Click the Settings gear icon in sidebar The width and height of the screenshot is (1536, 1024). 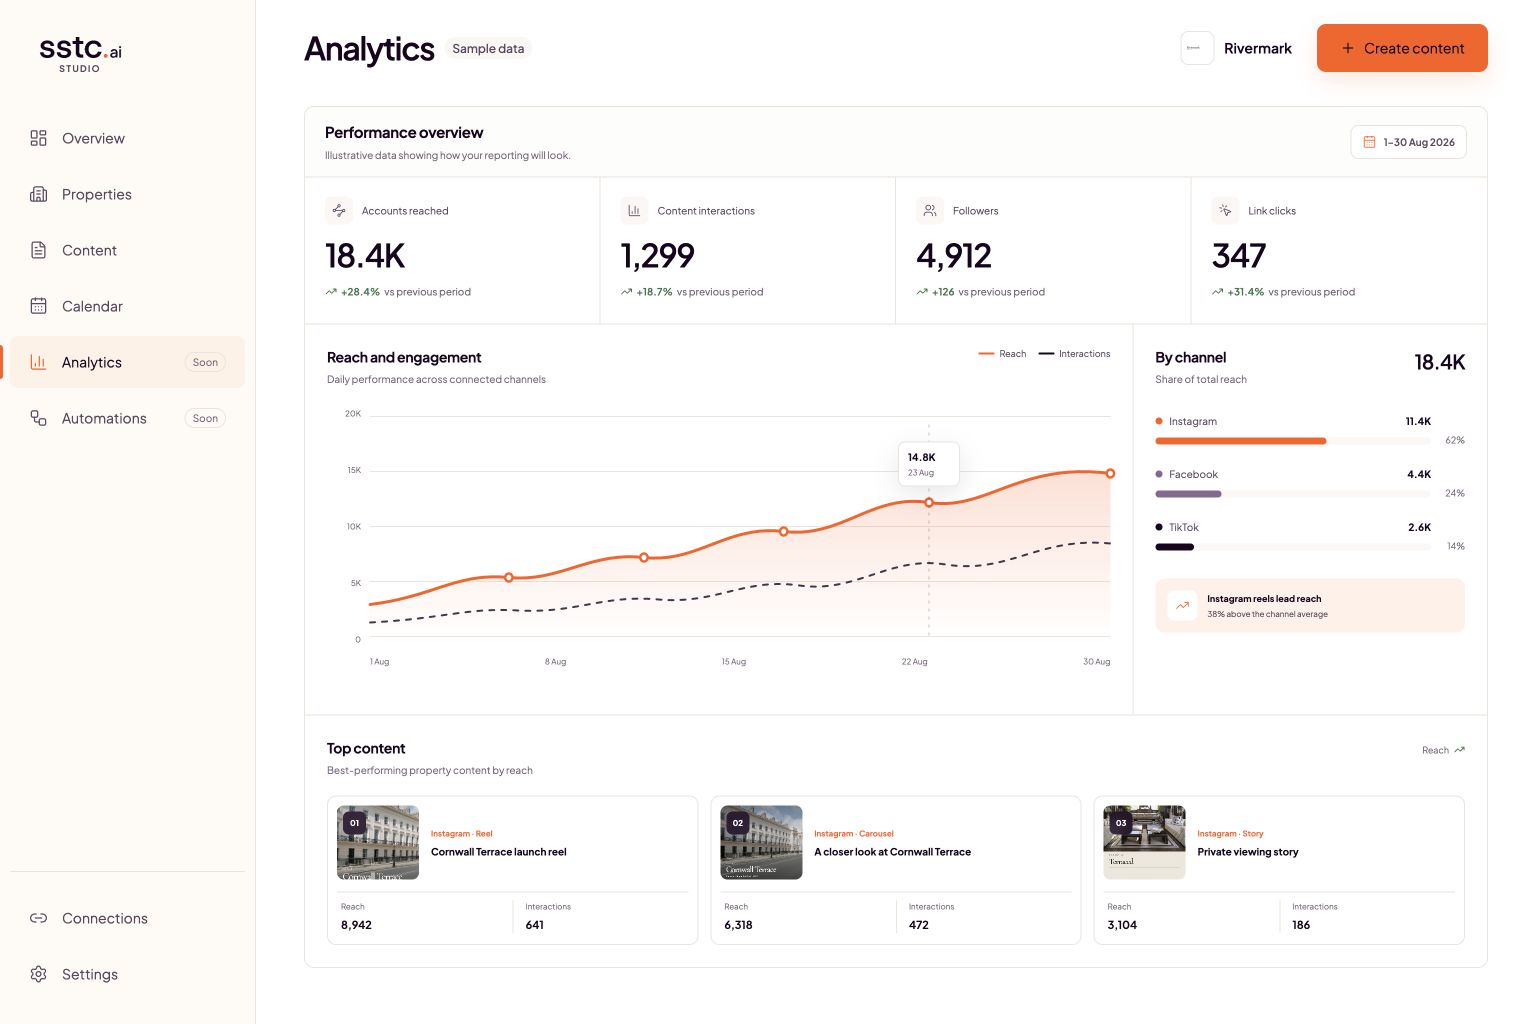(x=38, y=974)
